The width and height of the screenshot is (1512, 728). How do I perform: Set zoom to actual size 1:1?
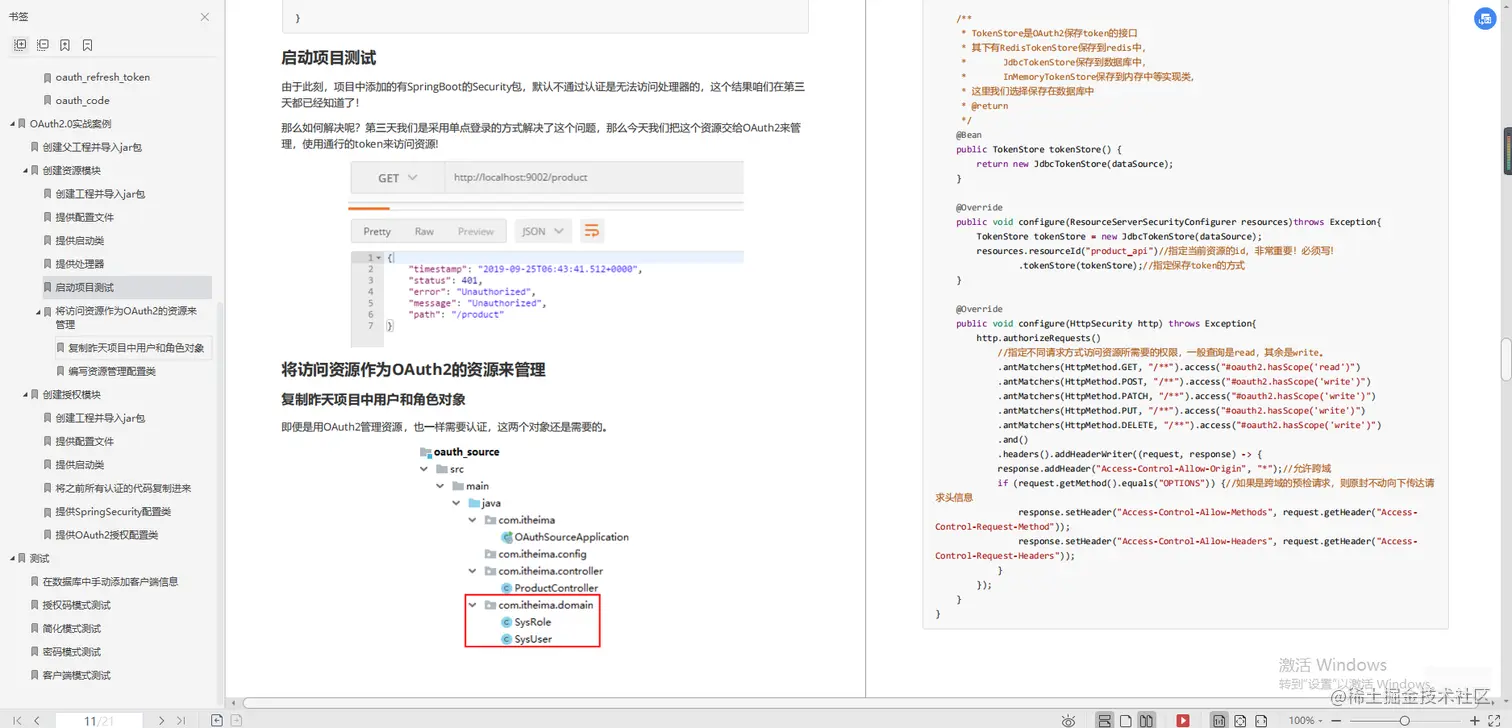1219,721
